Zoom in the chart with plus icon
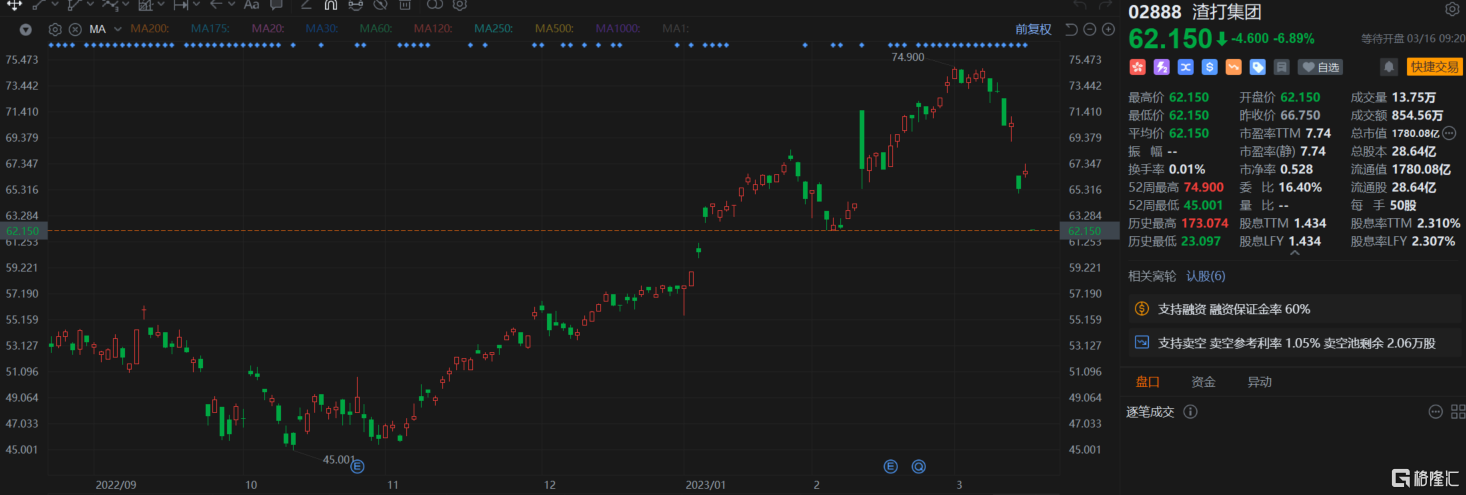This screenshot has height=495, width=1466. tap(1109, 29)
